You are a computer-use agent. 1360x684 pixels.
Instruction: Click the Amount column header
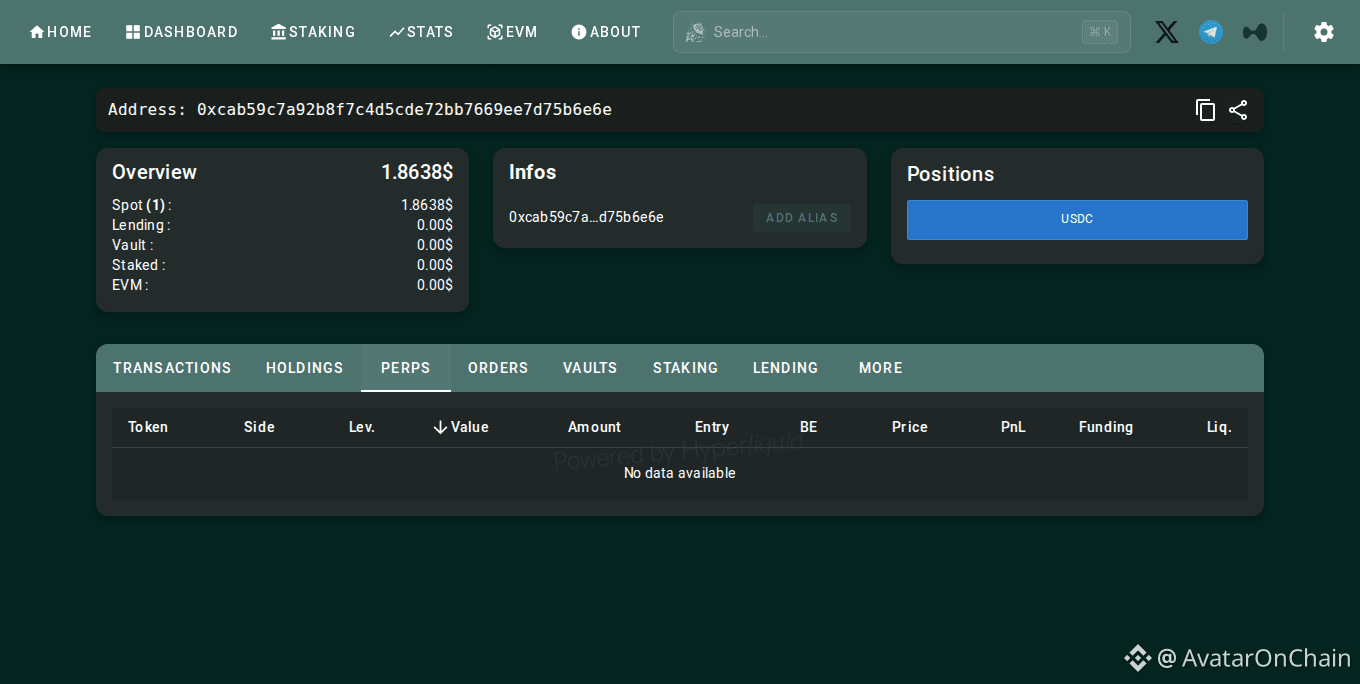[594, 427]
